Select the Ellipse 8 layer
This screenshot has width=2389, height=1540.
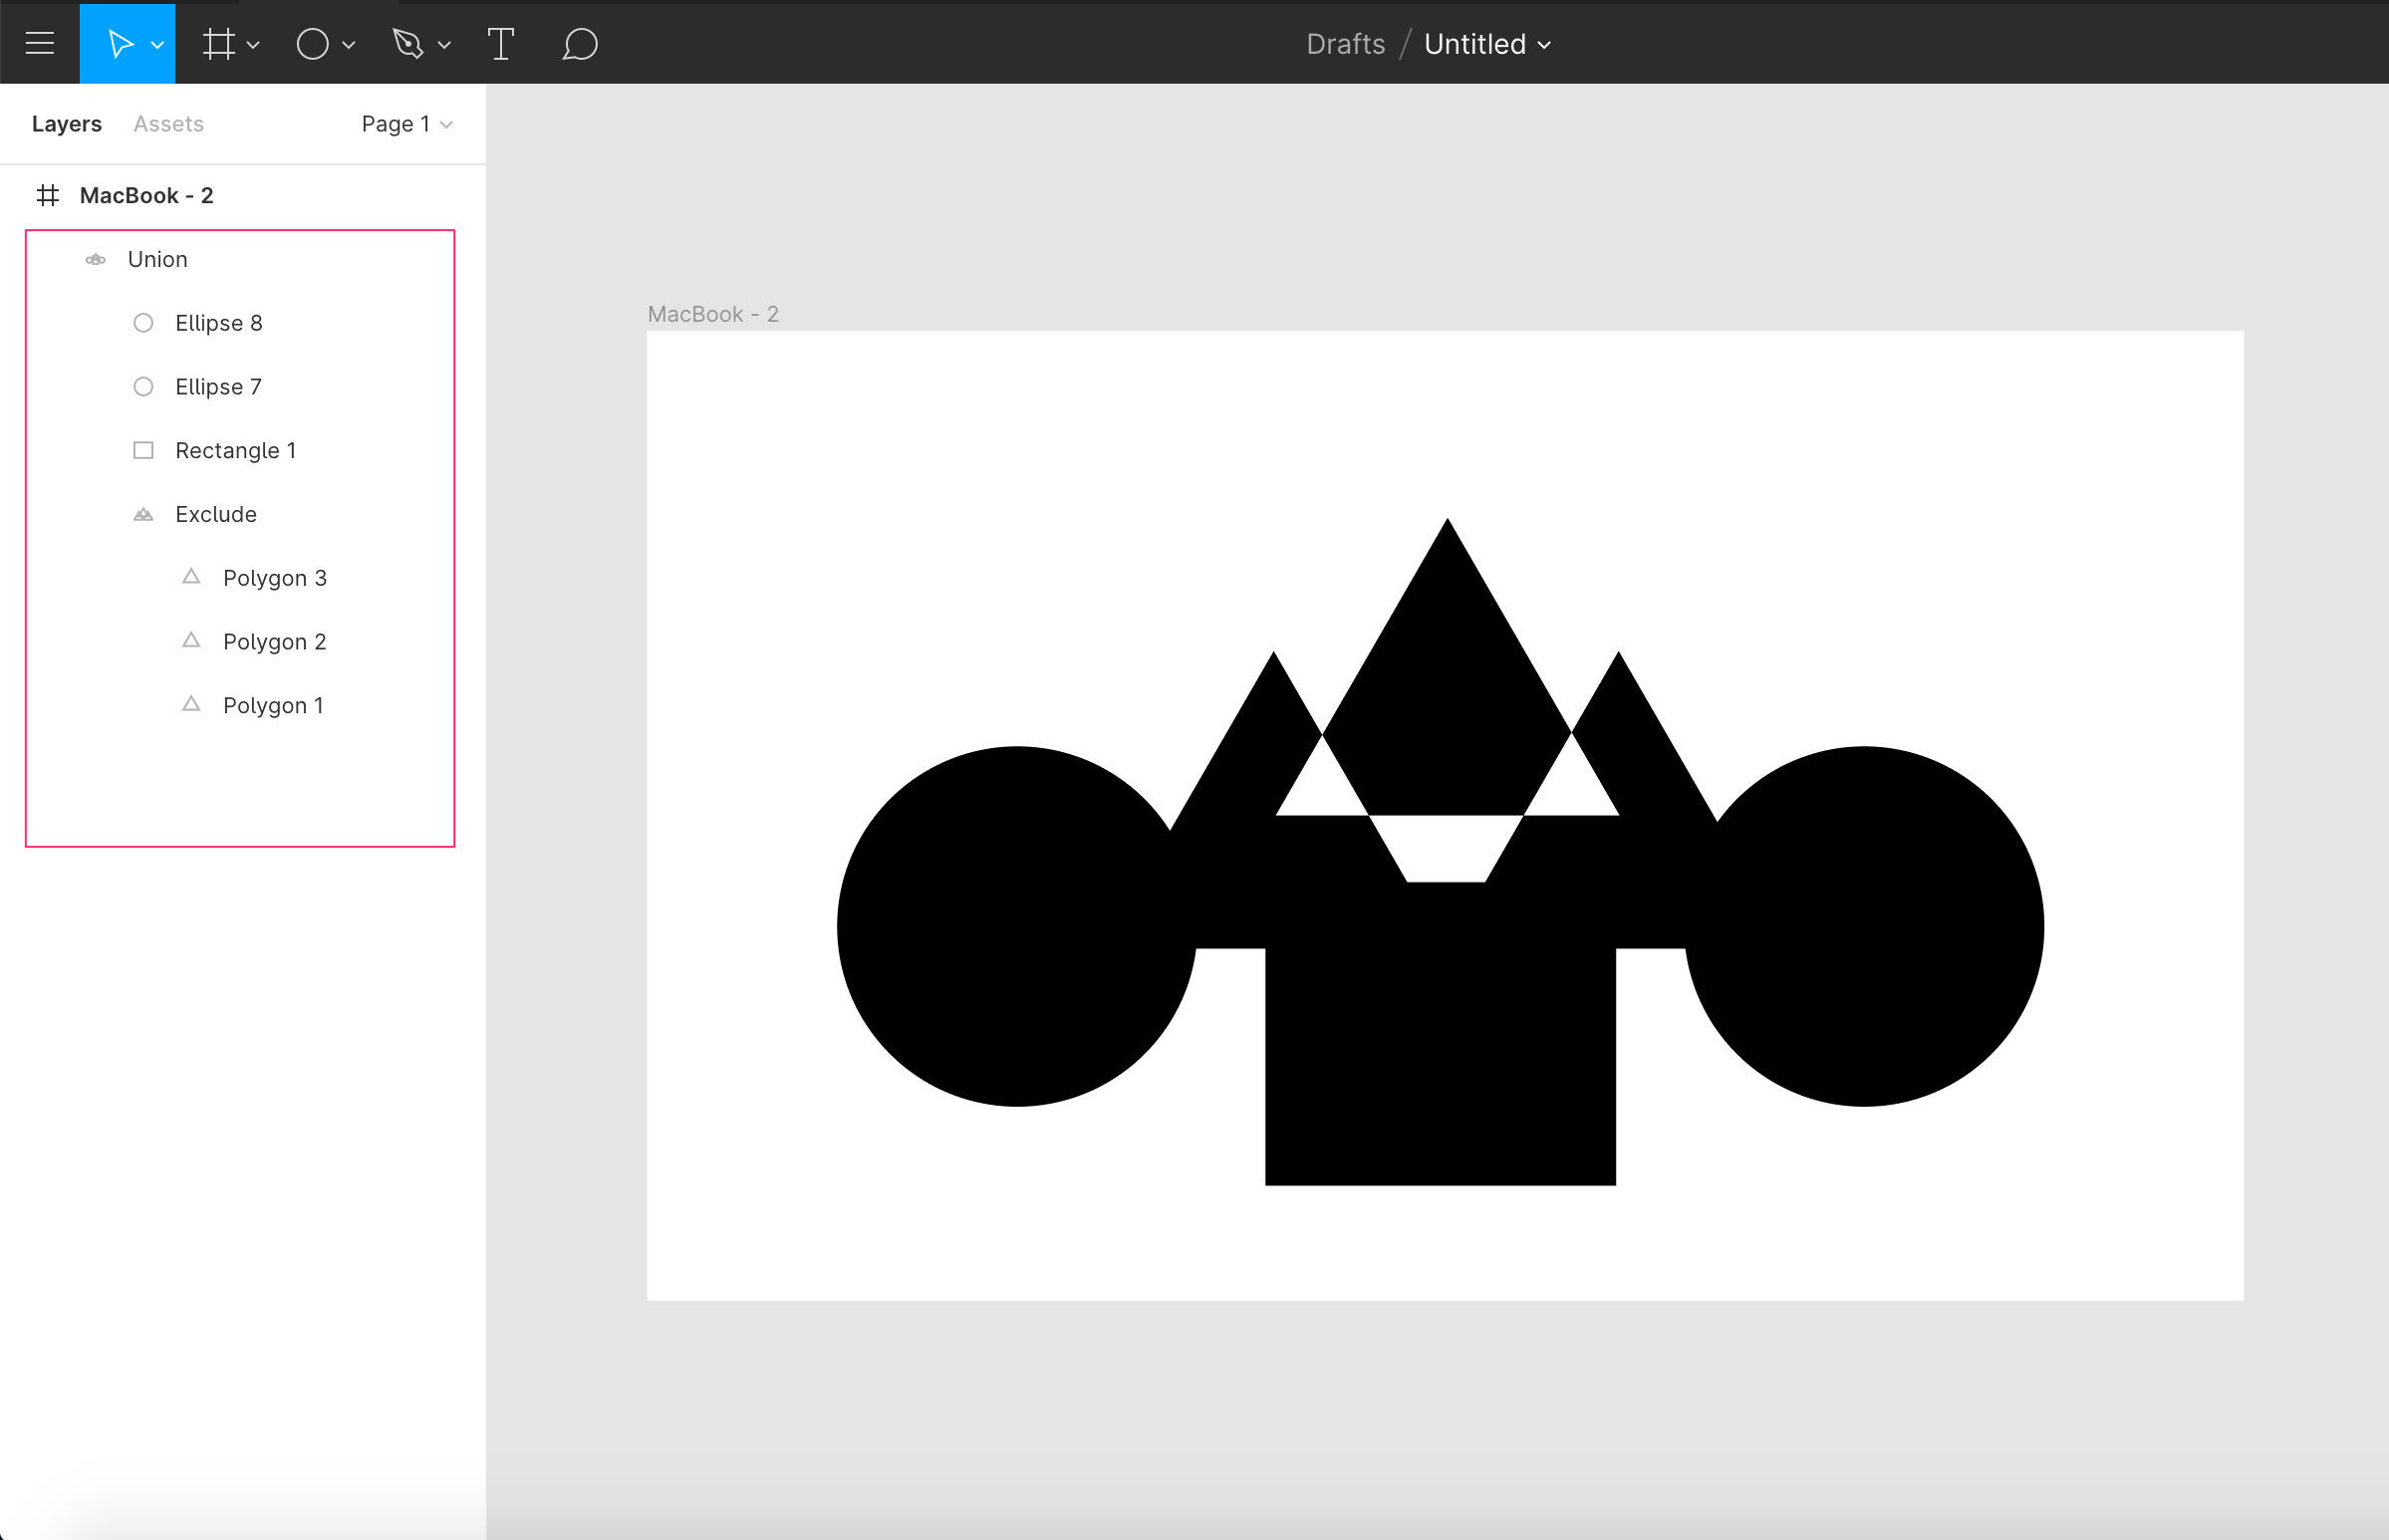tap(218, 323)
